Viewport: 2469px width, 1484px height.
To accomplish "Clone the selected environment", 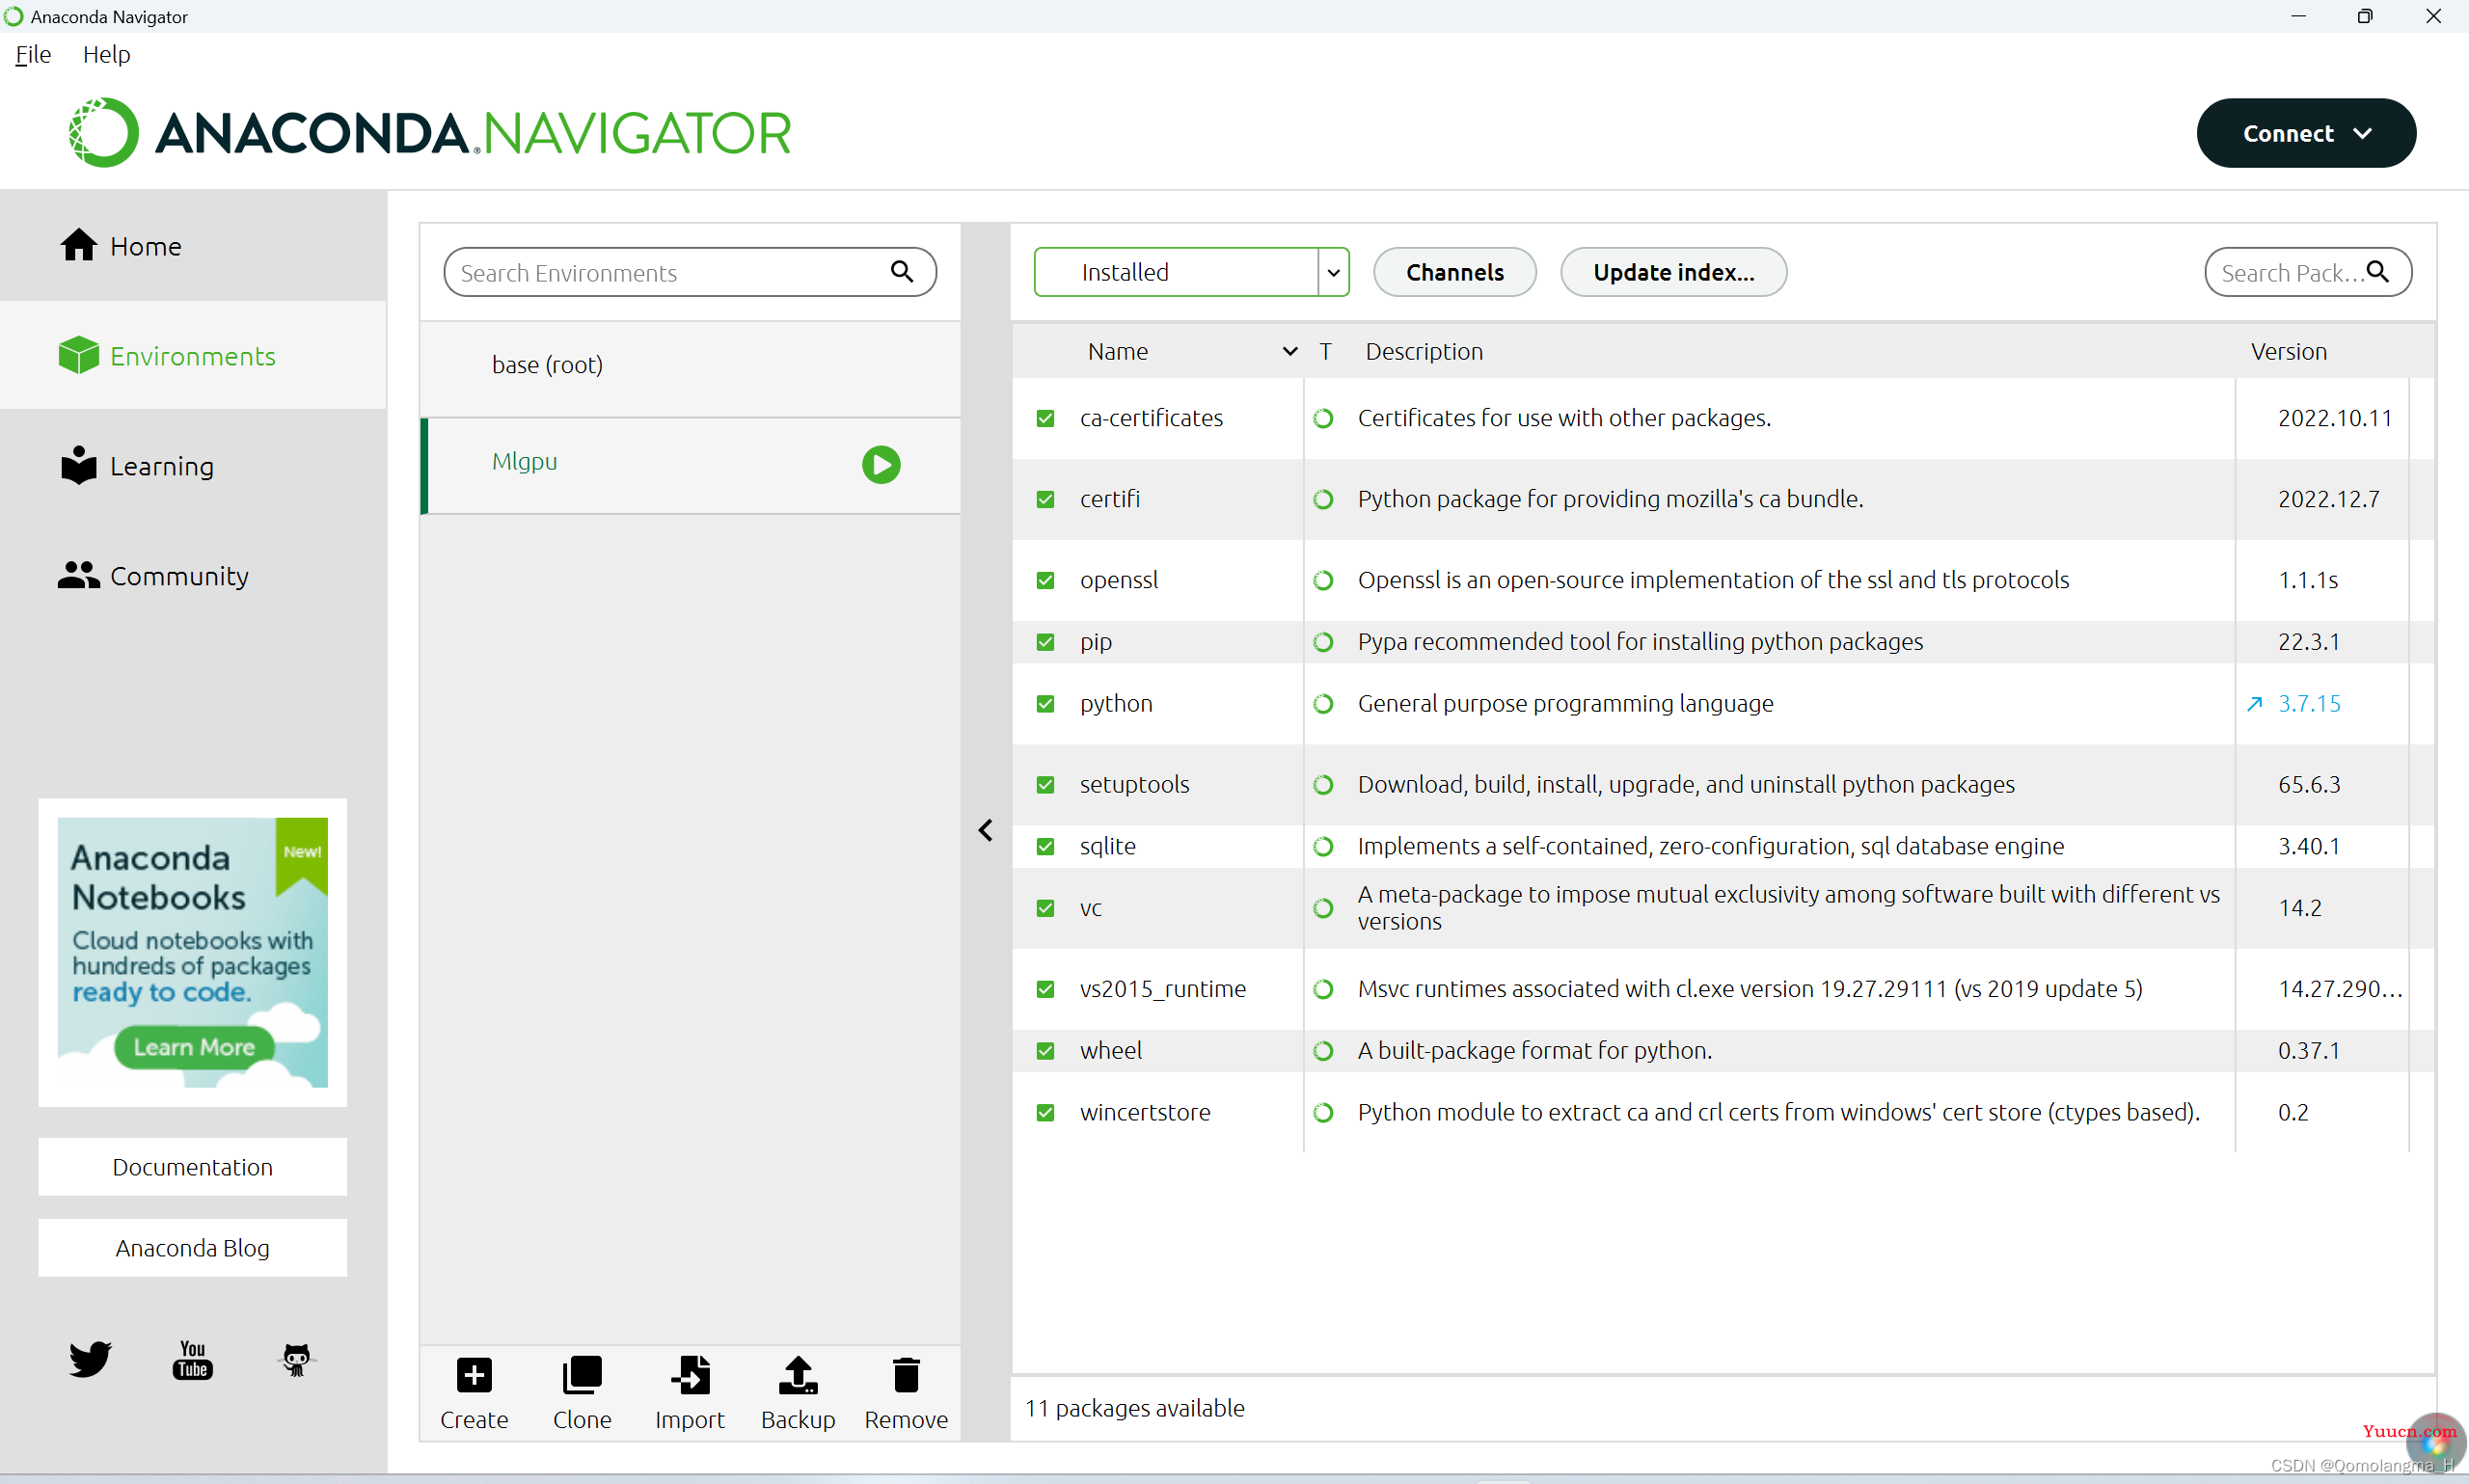I will tap(582, 1394).
